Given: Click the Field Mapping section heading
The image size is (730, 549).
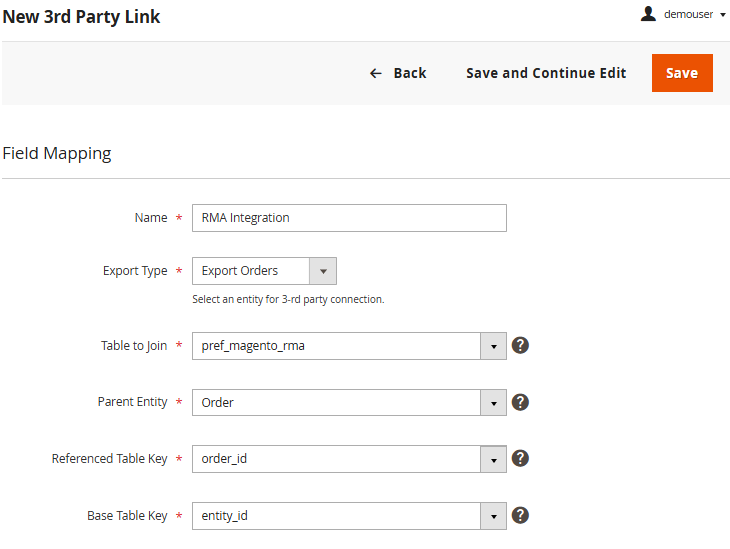Looking at the screenshot, I should pyautogui.click(x=57, y=154).
